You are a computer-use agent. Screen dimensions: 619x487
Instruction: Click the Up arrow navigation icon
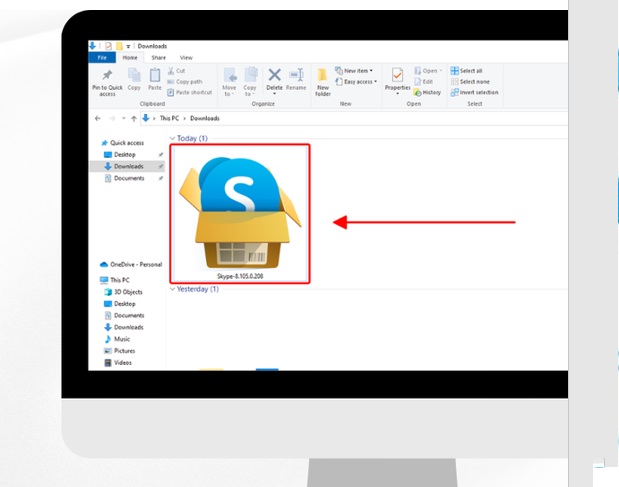pyautogui.click(x=134, y=118)
